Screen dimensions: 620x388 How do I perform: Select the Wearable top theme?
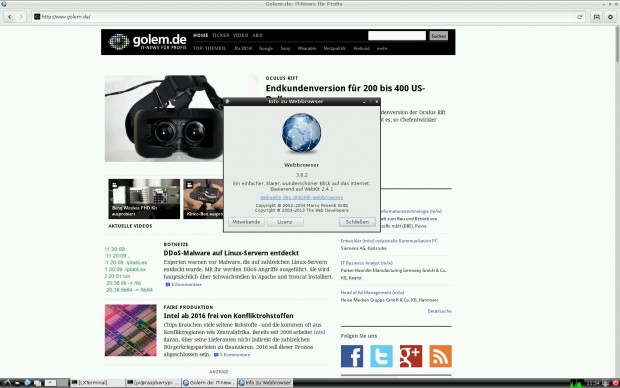click(x=307, y=48)
